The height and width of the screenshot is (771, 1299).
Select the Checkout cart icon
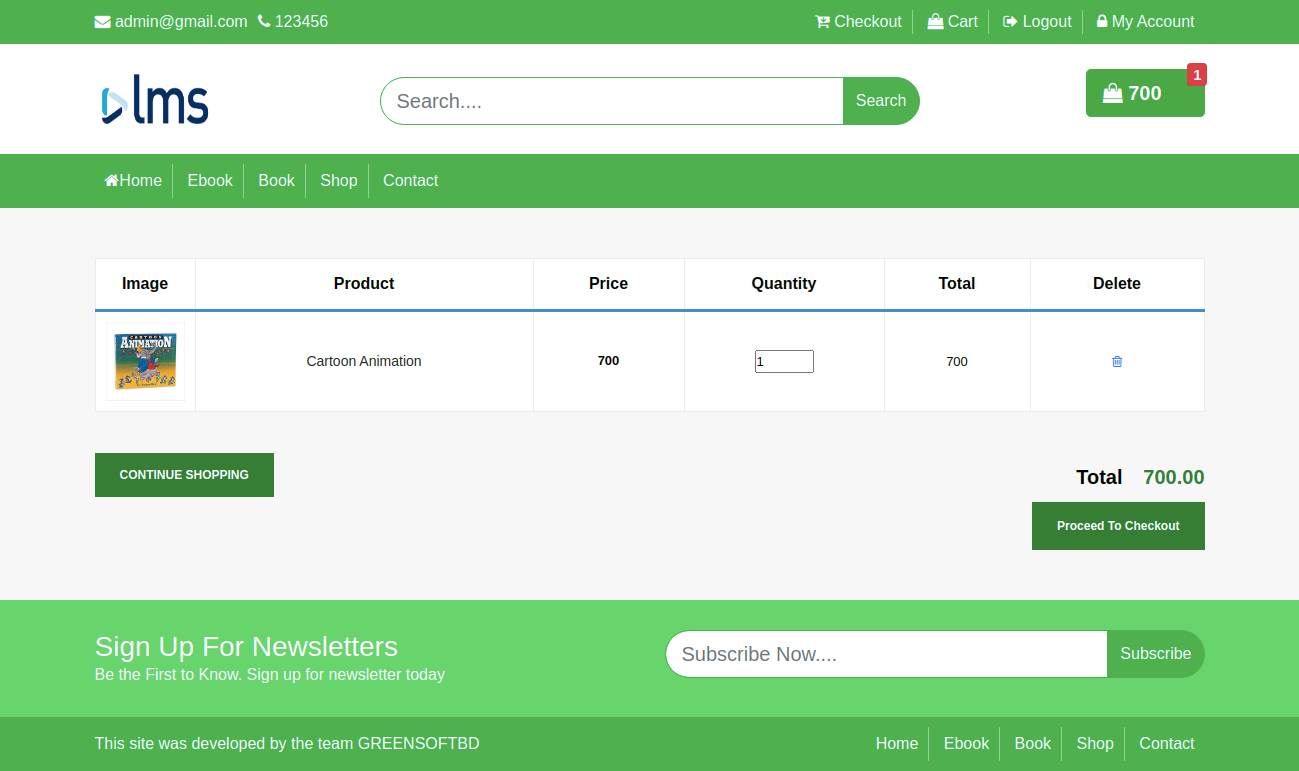point(821,21)
